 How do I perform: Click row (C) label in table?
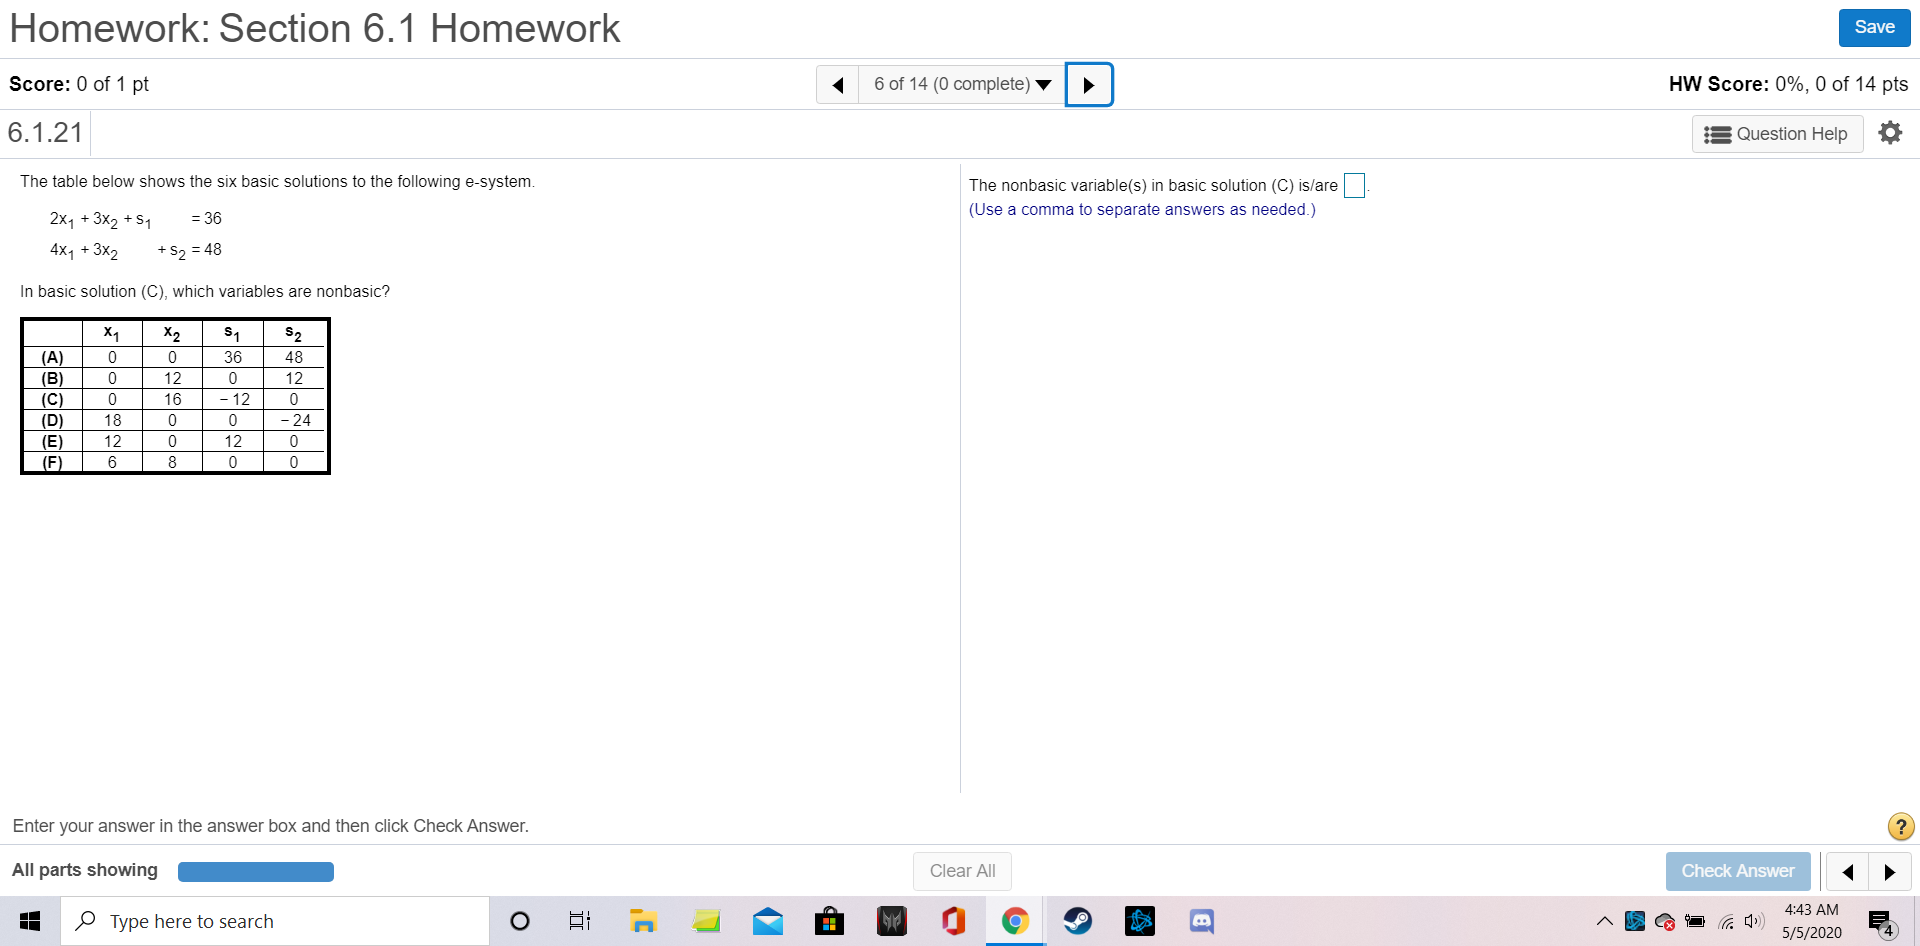pos(52,399)
